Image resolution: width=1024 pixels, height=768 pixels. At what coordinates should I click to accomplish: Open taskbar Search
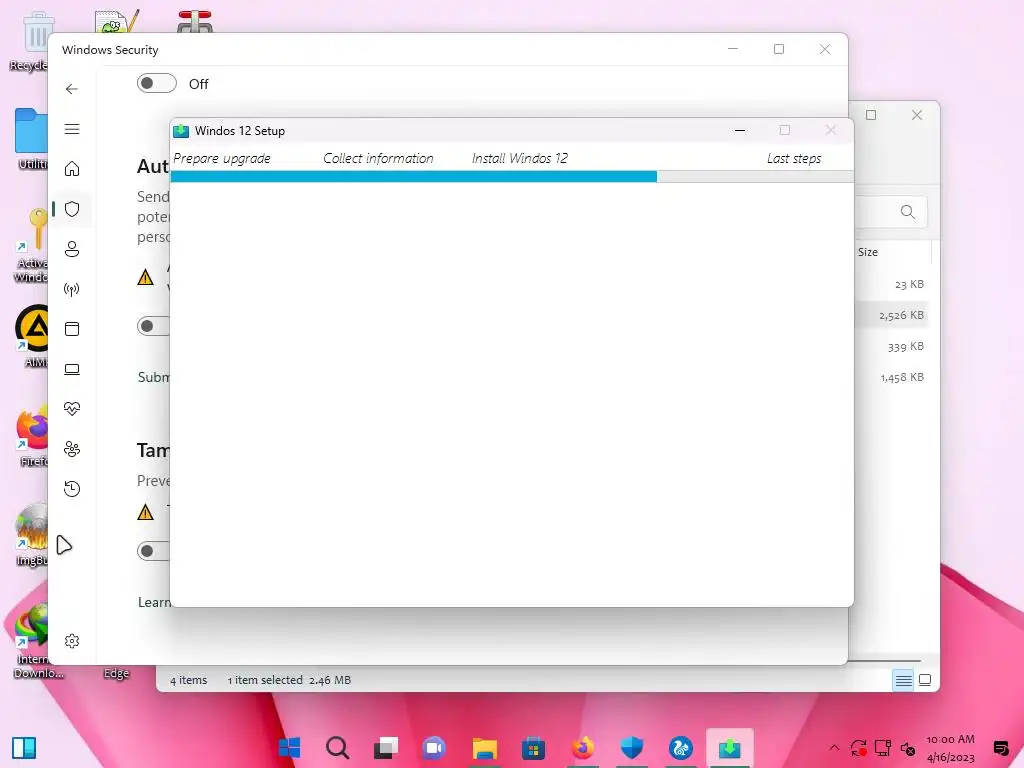(338, 748)
